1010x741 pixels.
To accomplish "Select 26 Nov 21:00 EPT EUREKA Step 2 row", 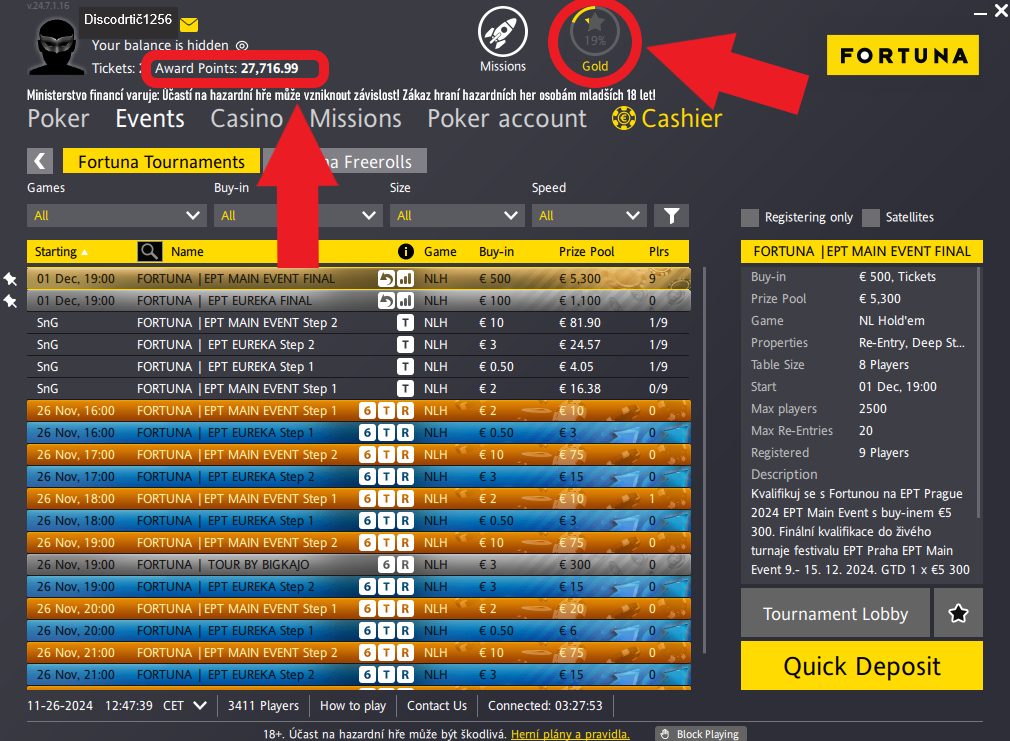I will [x=359, y=675].
